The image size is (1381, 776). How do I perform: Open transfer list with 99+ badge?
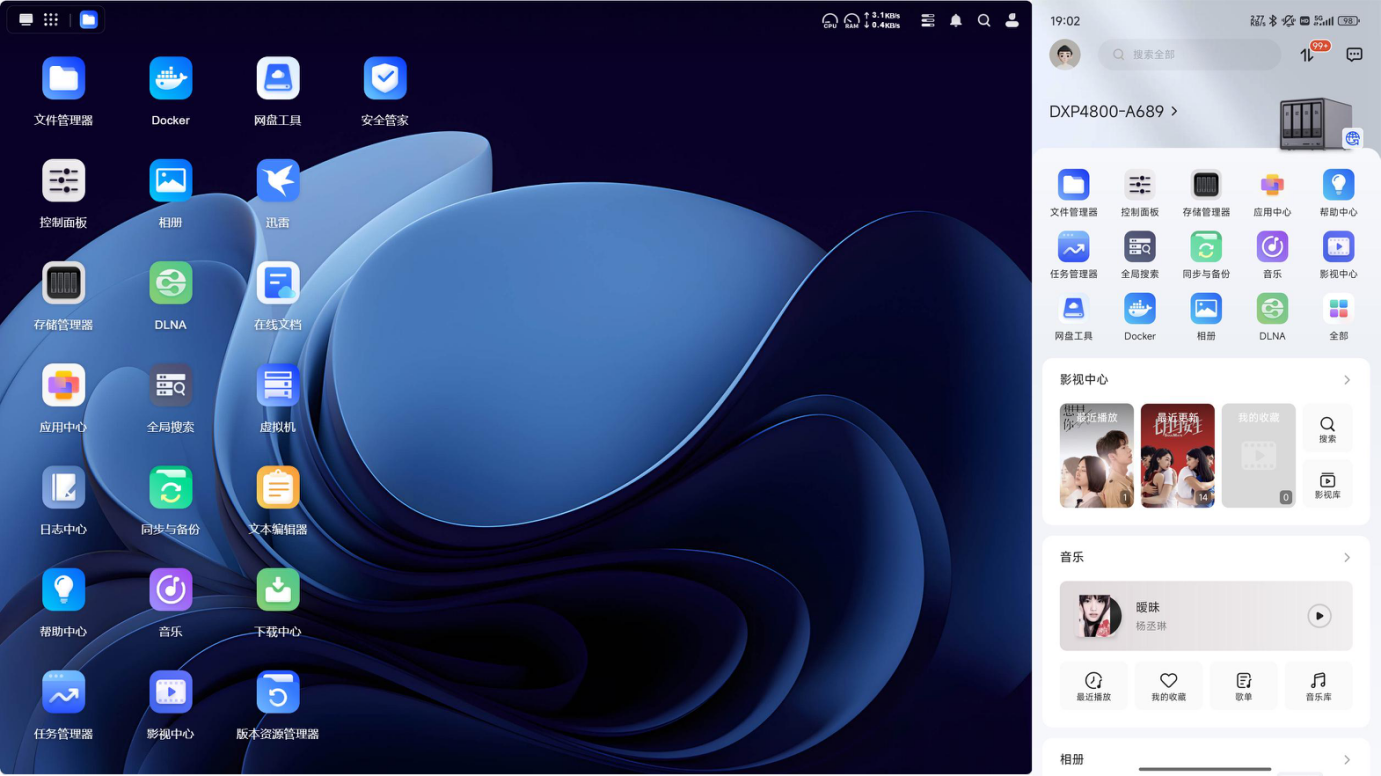point(1308,54)
